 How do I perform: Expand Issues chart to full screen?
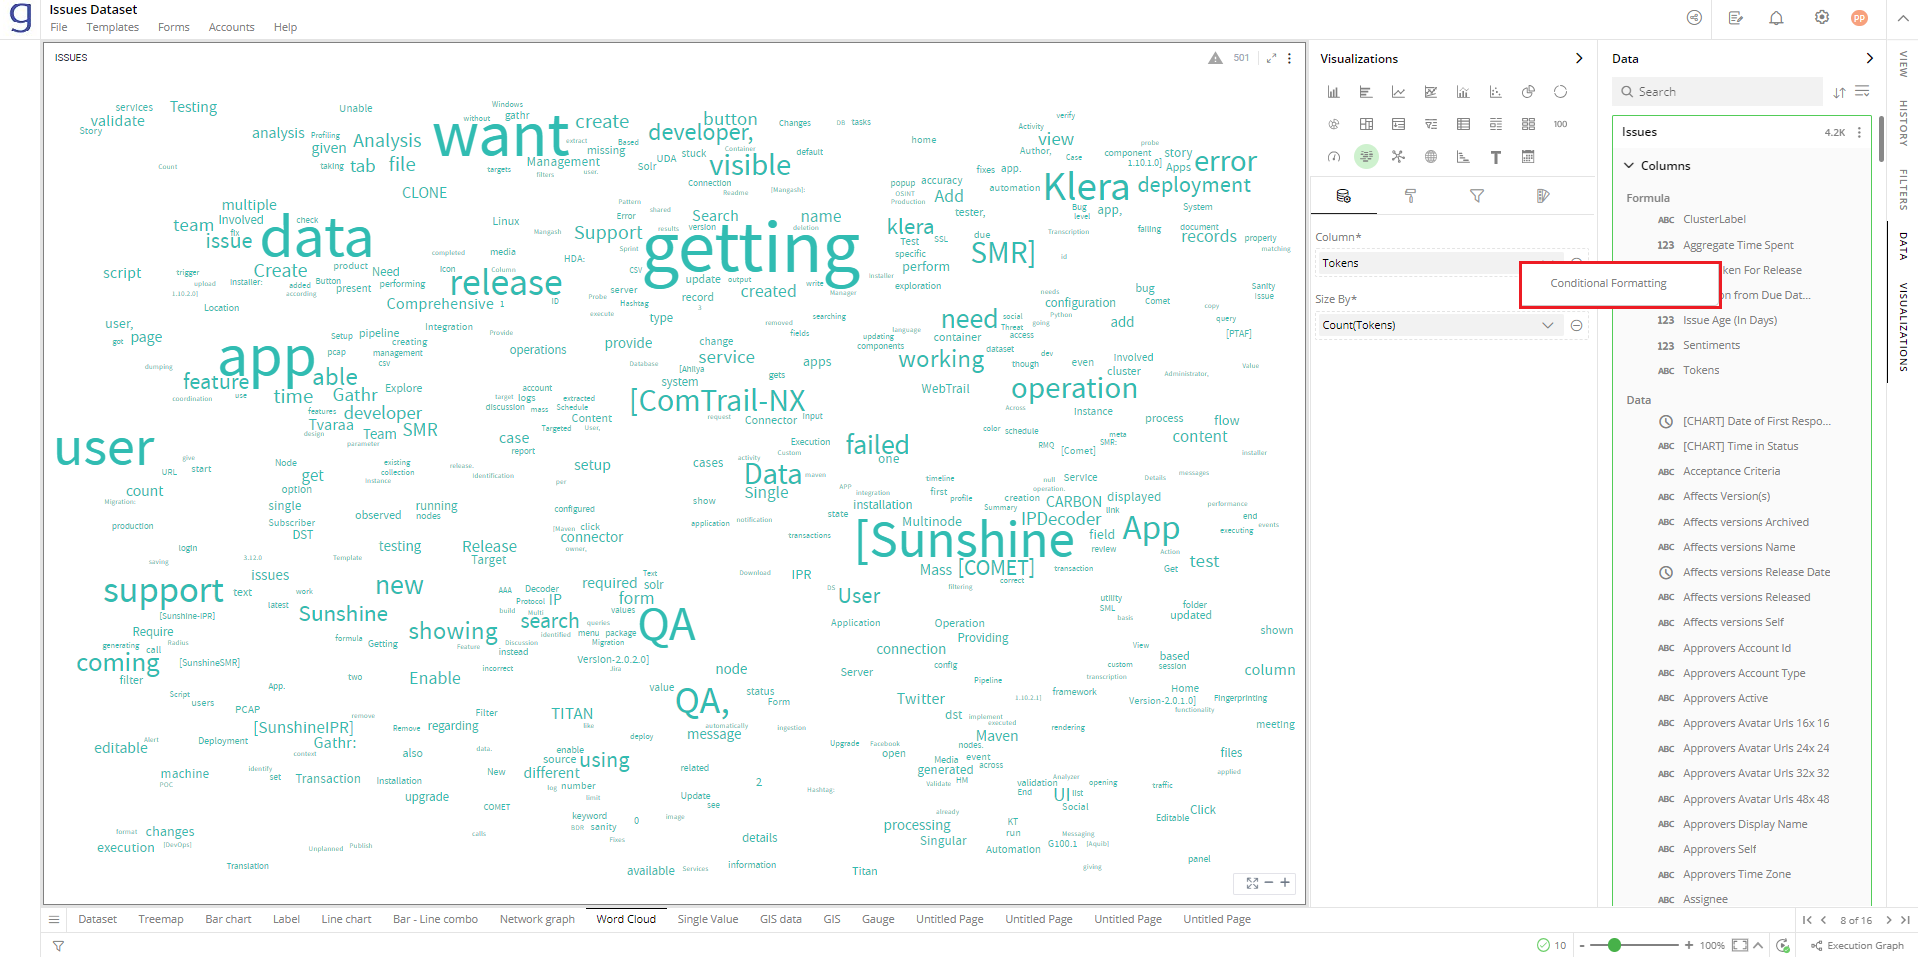click(1271, 58)
